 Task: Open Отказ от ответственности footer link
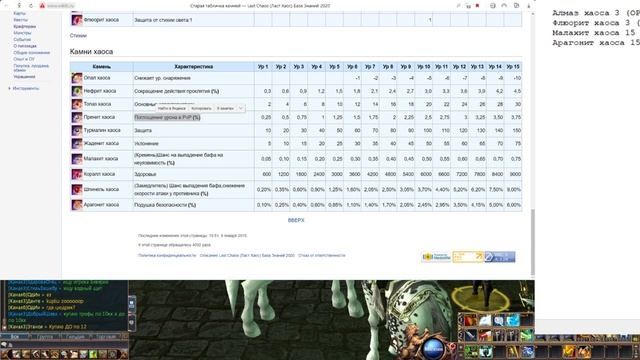[x=322, y=256]
